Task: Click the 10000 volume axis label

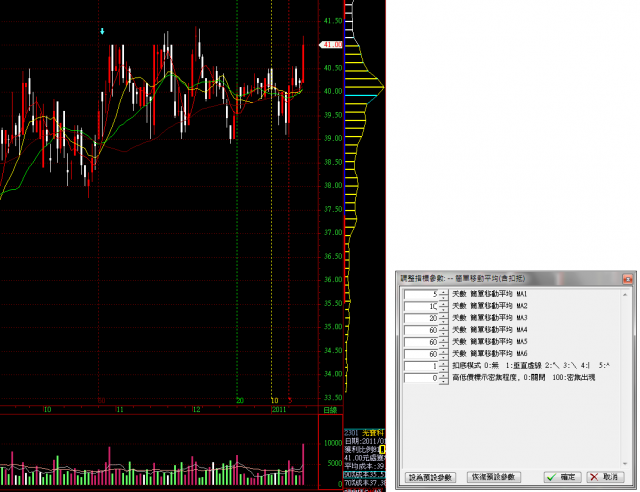Action: click(333, 443)
